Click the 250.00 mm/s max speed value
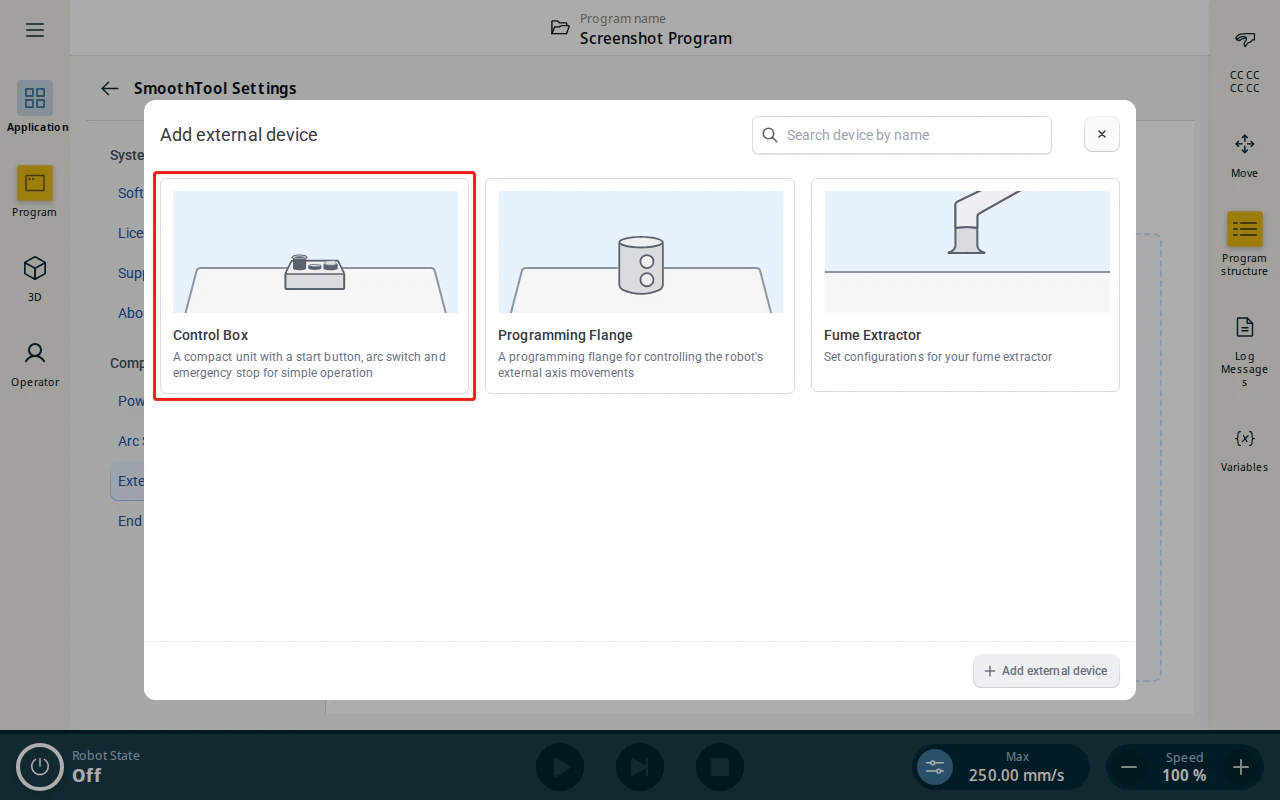The height and width of the screenshot is (800, 1280). (x=1016, y=775)
